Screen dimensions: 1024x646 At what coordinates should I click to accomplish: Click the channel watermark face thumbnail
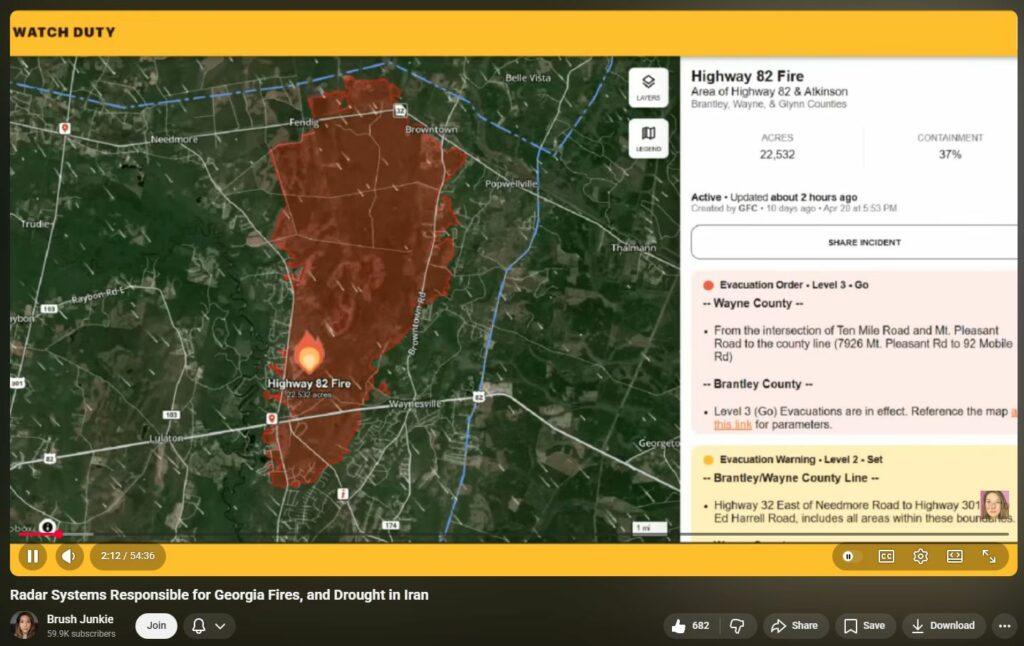pyautogui.click(x=994, y=505)
